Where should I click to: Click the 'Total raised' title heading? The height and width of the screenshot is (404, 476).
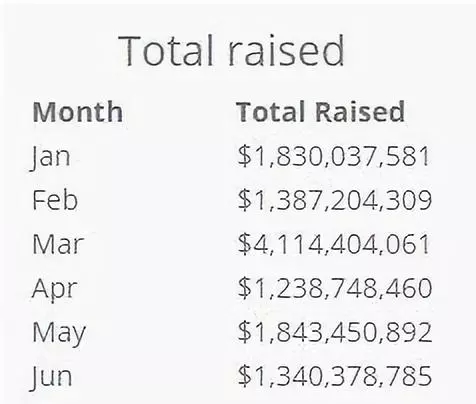(231, 51)
